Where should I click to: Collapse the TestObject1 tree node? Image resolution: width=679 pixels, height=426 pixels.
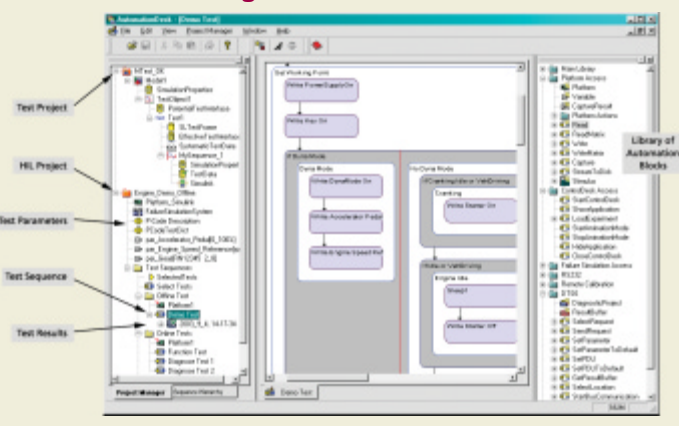click(139, 99)
